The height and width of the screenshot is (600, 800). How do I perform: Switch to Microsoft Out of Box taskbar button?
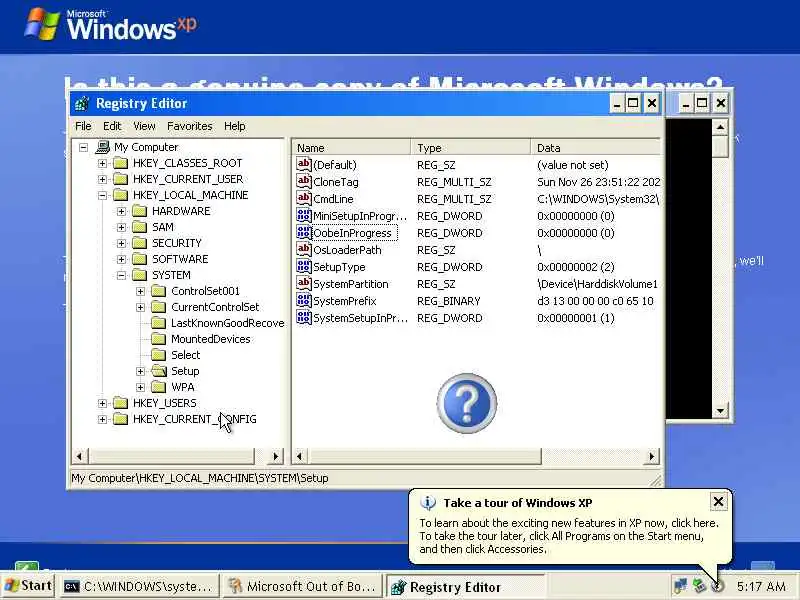pyautogui.click(x=303, y=587)
